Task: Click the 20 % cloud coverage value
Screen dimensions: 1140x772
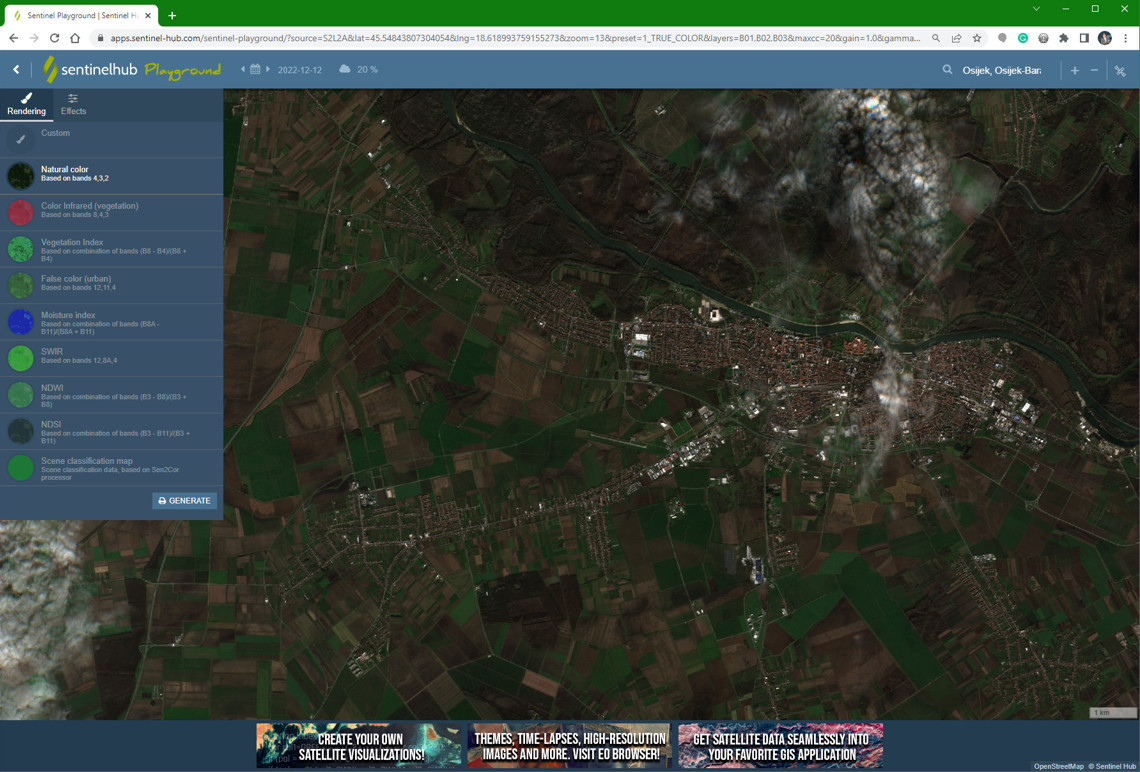Action: [367, 70]
